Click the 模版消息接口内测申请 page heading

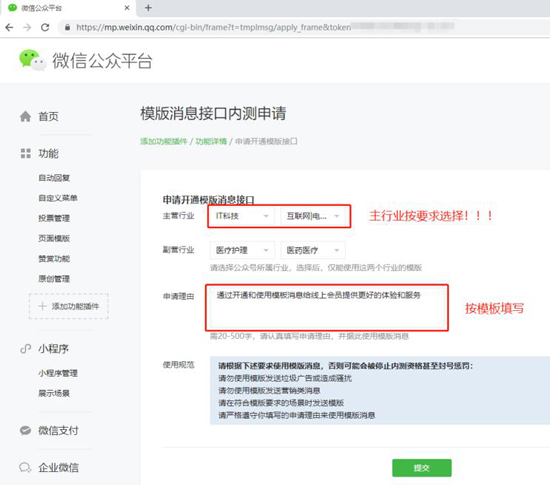coord(213,113)
